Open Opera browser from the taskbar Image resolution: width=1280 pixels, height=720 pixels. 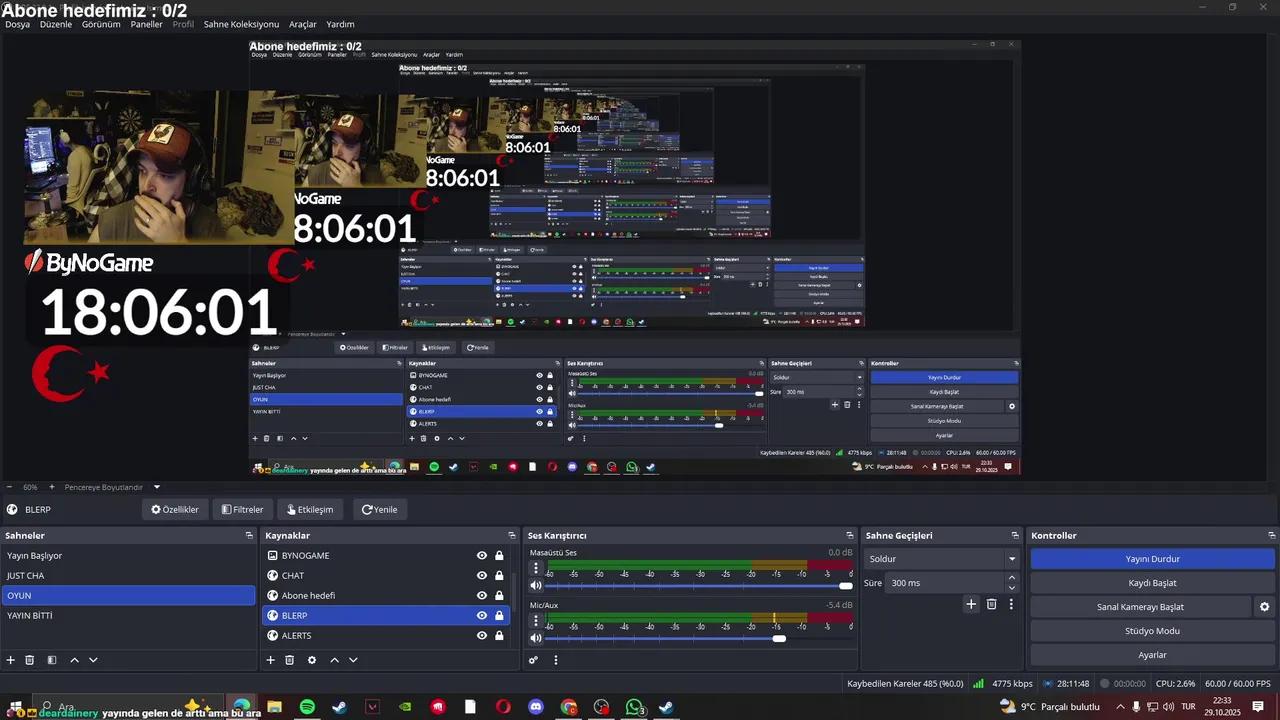coord(503,707)
